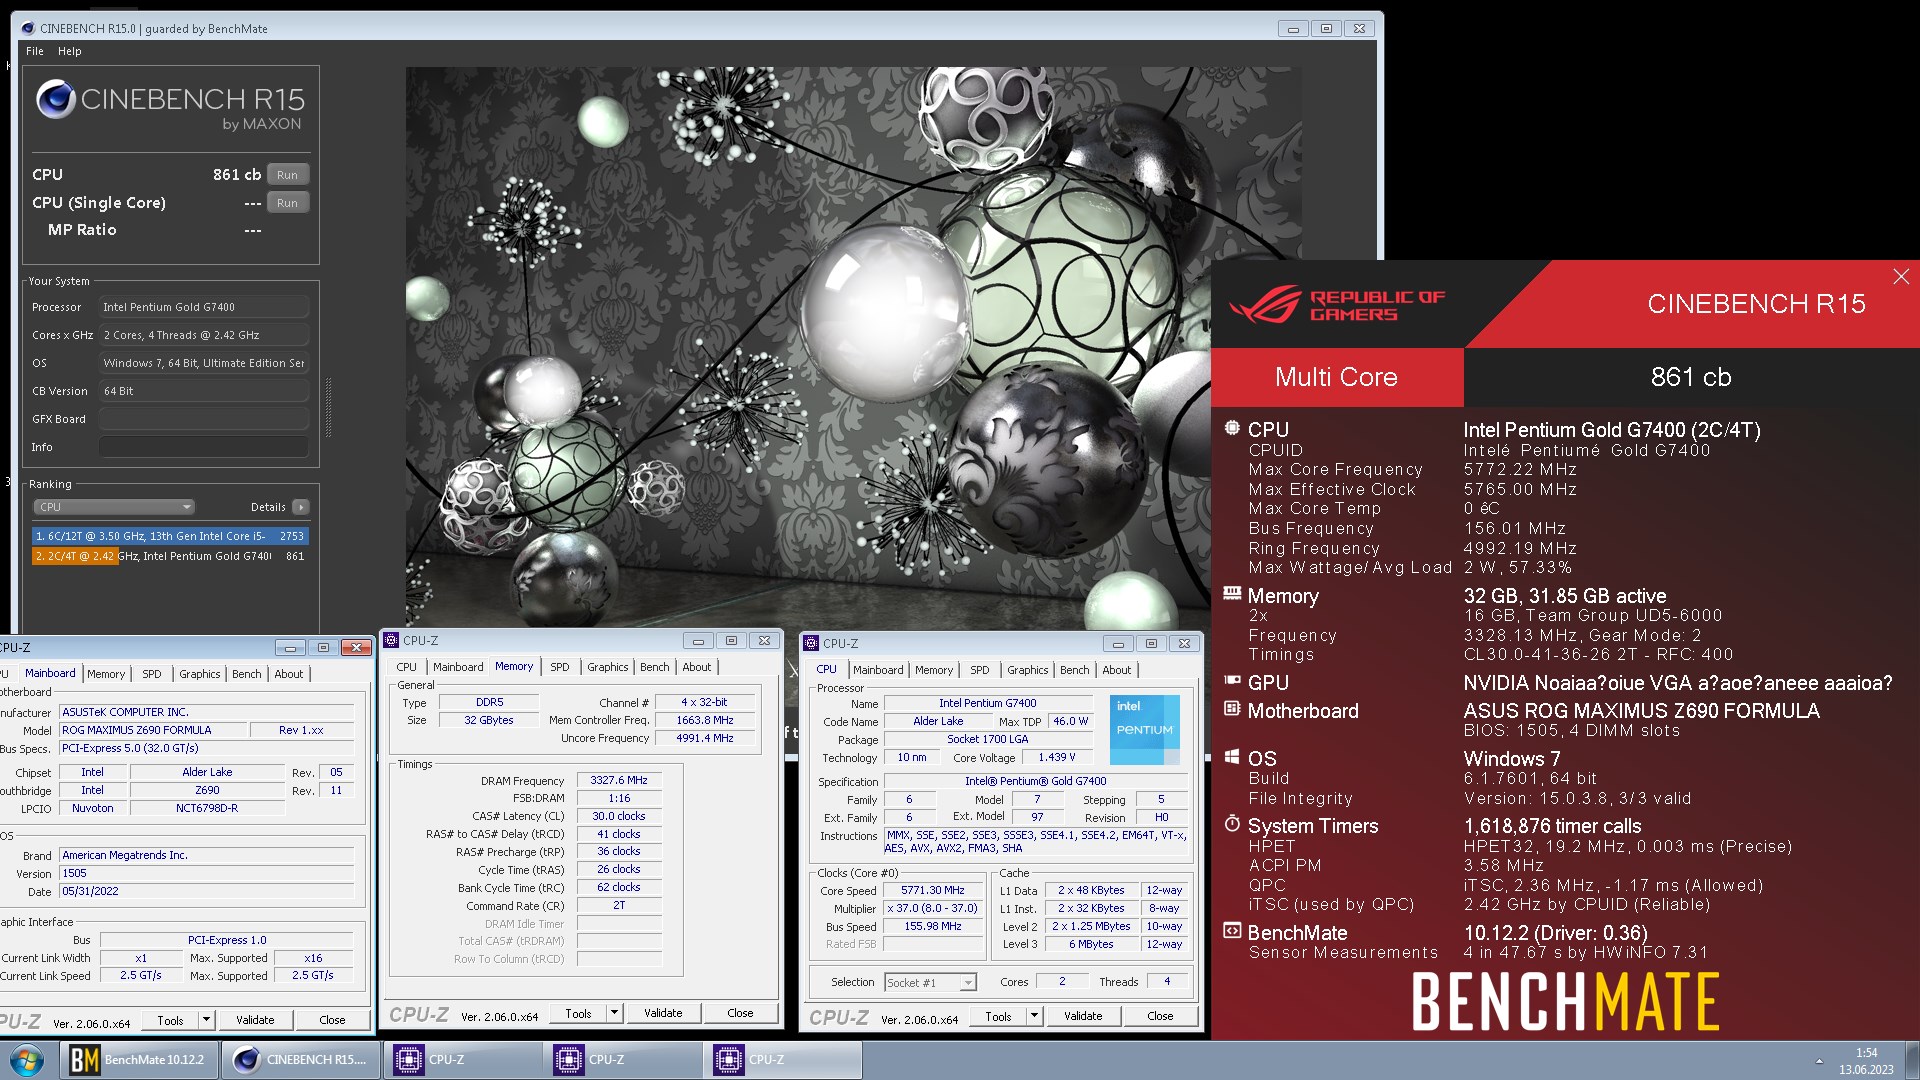Click the Intel Pentium badge in CPU-Z
The width and height of the screenshot is (1920, 1080).
click(1144, 729)
